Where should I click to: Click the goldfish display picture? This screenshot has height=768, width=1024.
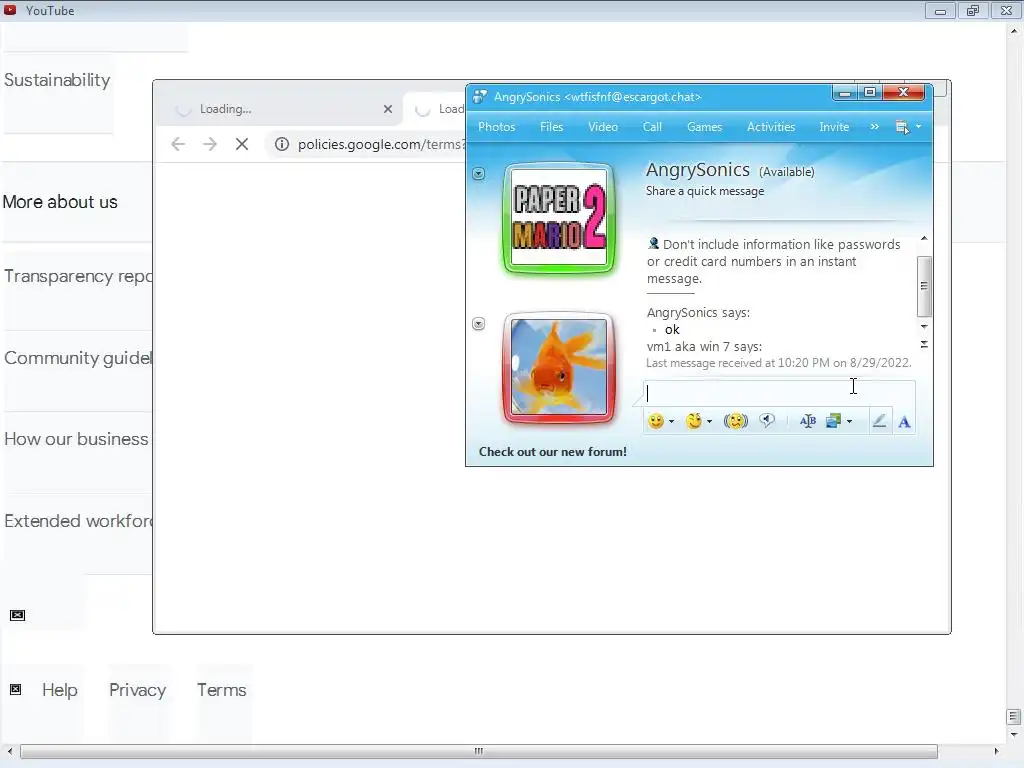[x=559, y=367]
